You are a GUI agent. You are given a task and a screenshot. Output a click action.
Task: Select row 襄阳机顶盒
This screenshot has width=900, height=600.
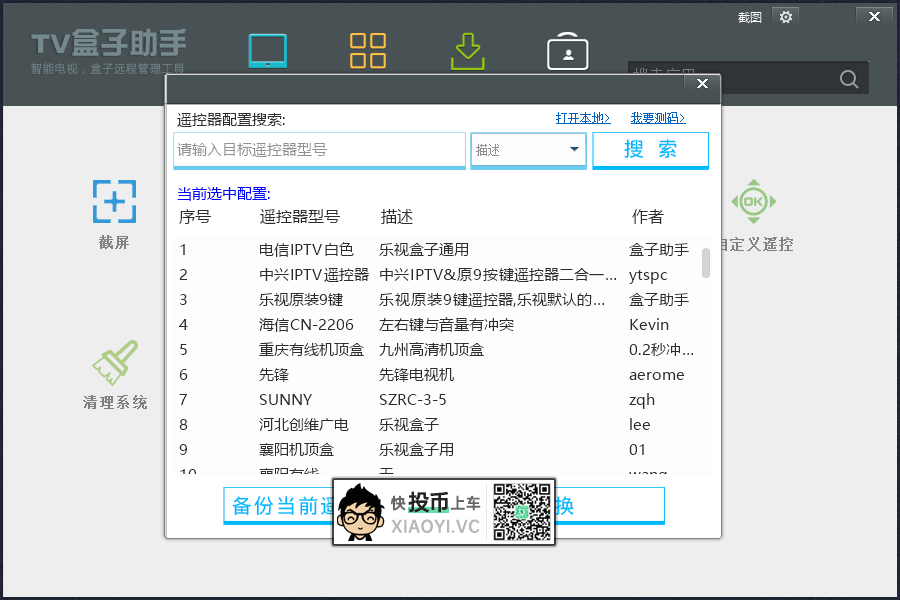(x=436, y=450)
